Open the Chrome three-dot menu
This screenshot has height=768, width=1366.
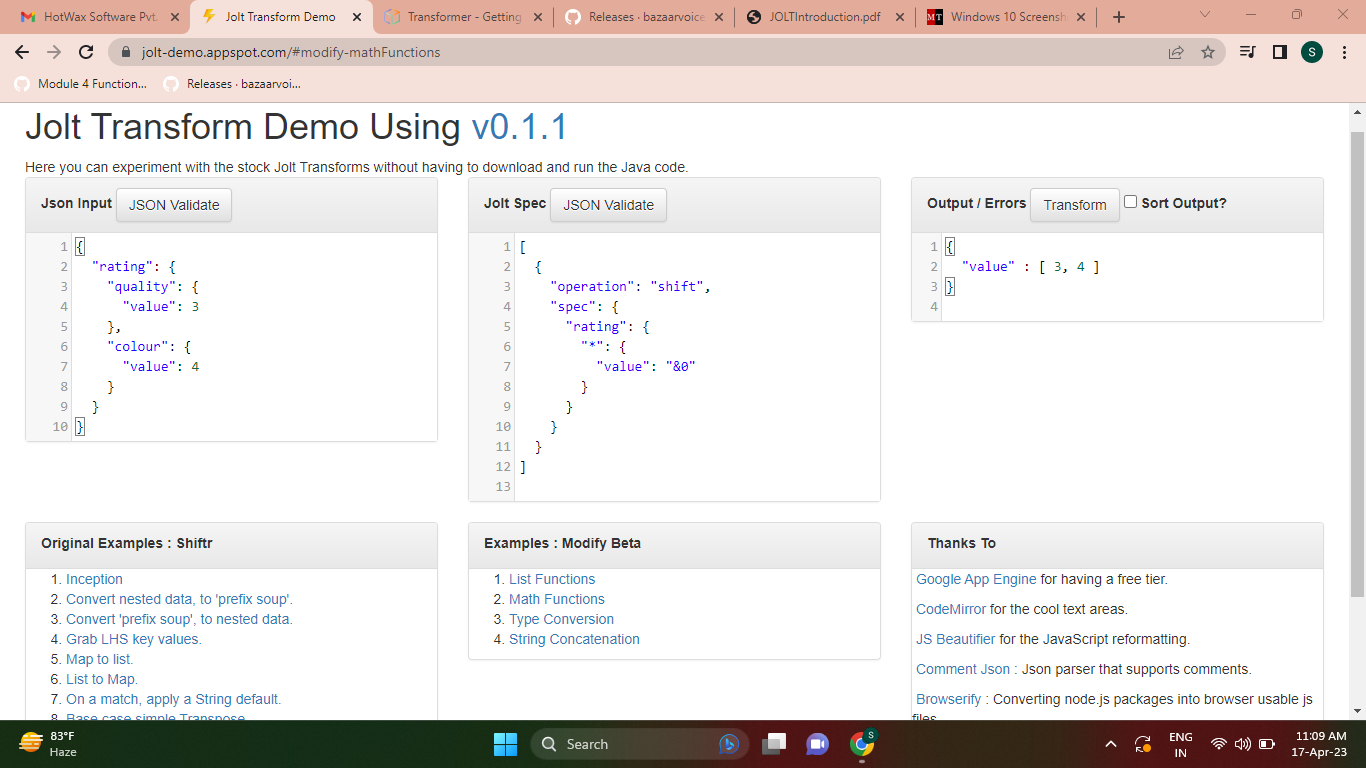pyautogui.click(x=1342, y=52)
